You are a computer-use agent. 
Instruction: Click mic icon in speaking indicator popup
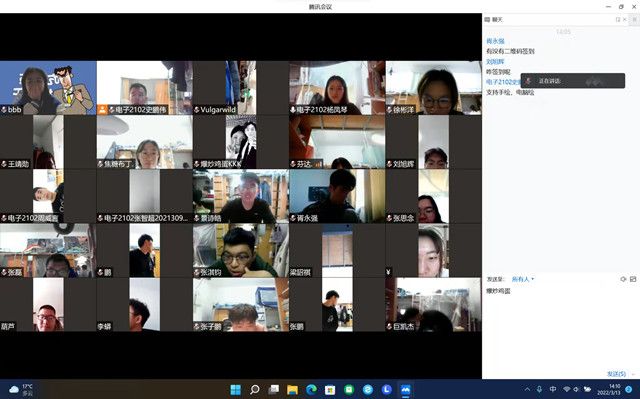[528, 81]
